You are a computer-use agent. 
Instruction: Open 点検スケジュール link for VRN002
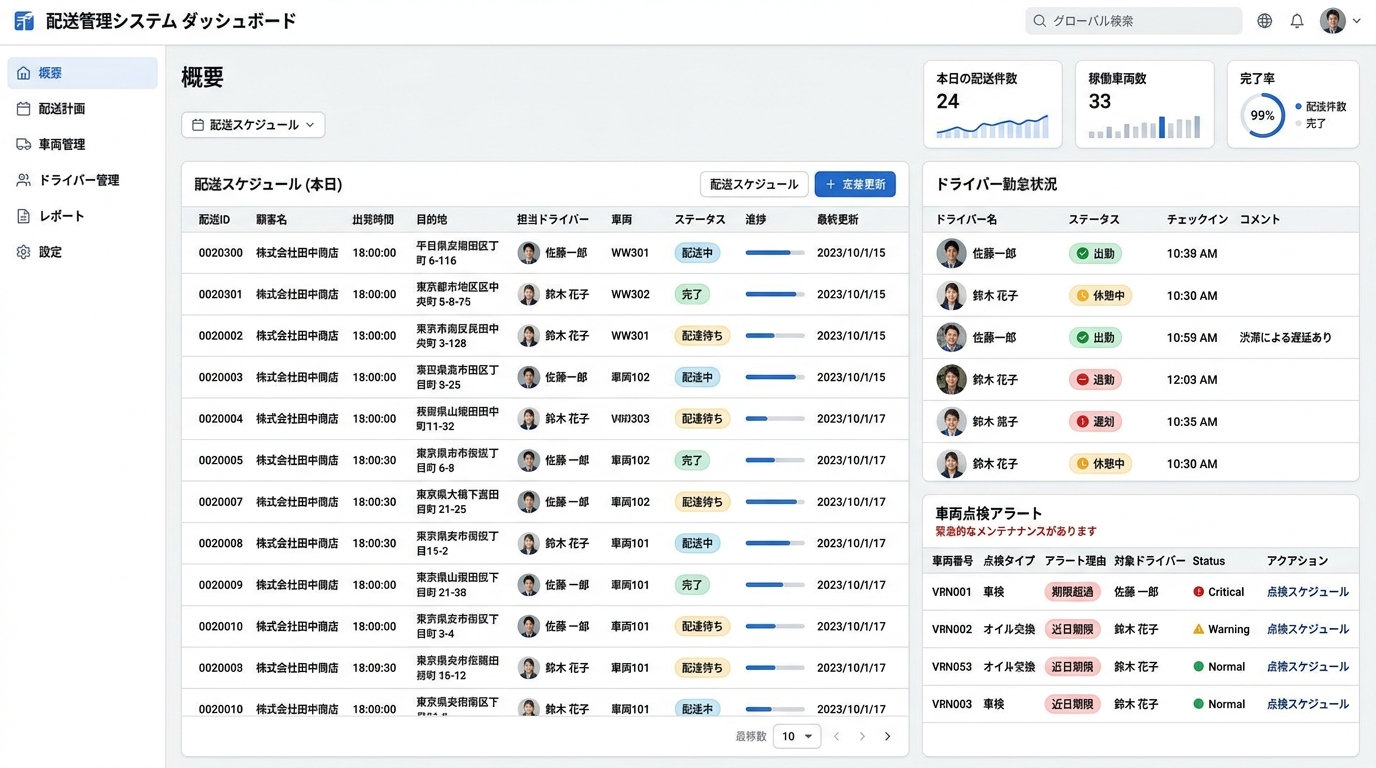1308,629
